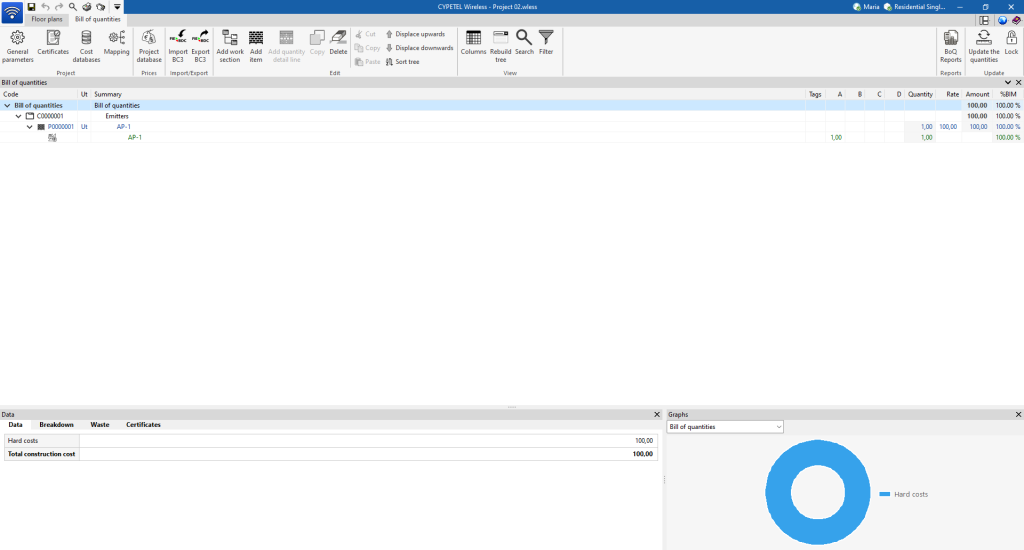This screenshot has width=1024, height=550.
Task: Switch to the Breakdown tab
Action: tap(56, 425)
